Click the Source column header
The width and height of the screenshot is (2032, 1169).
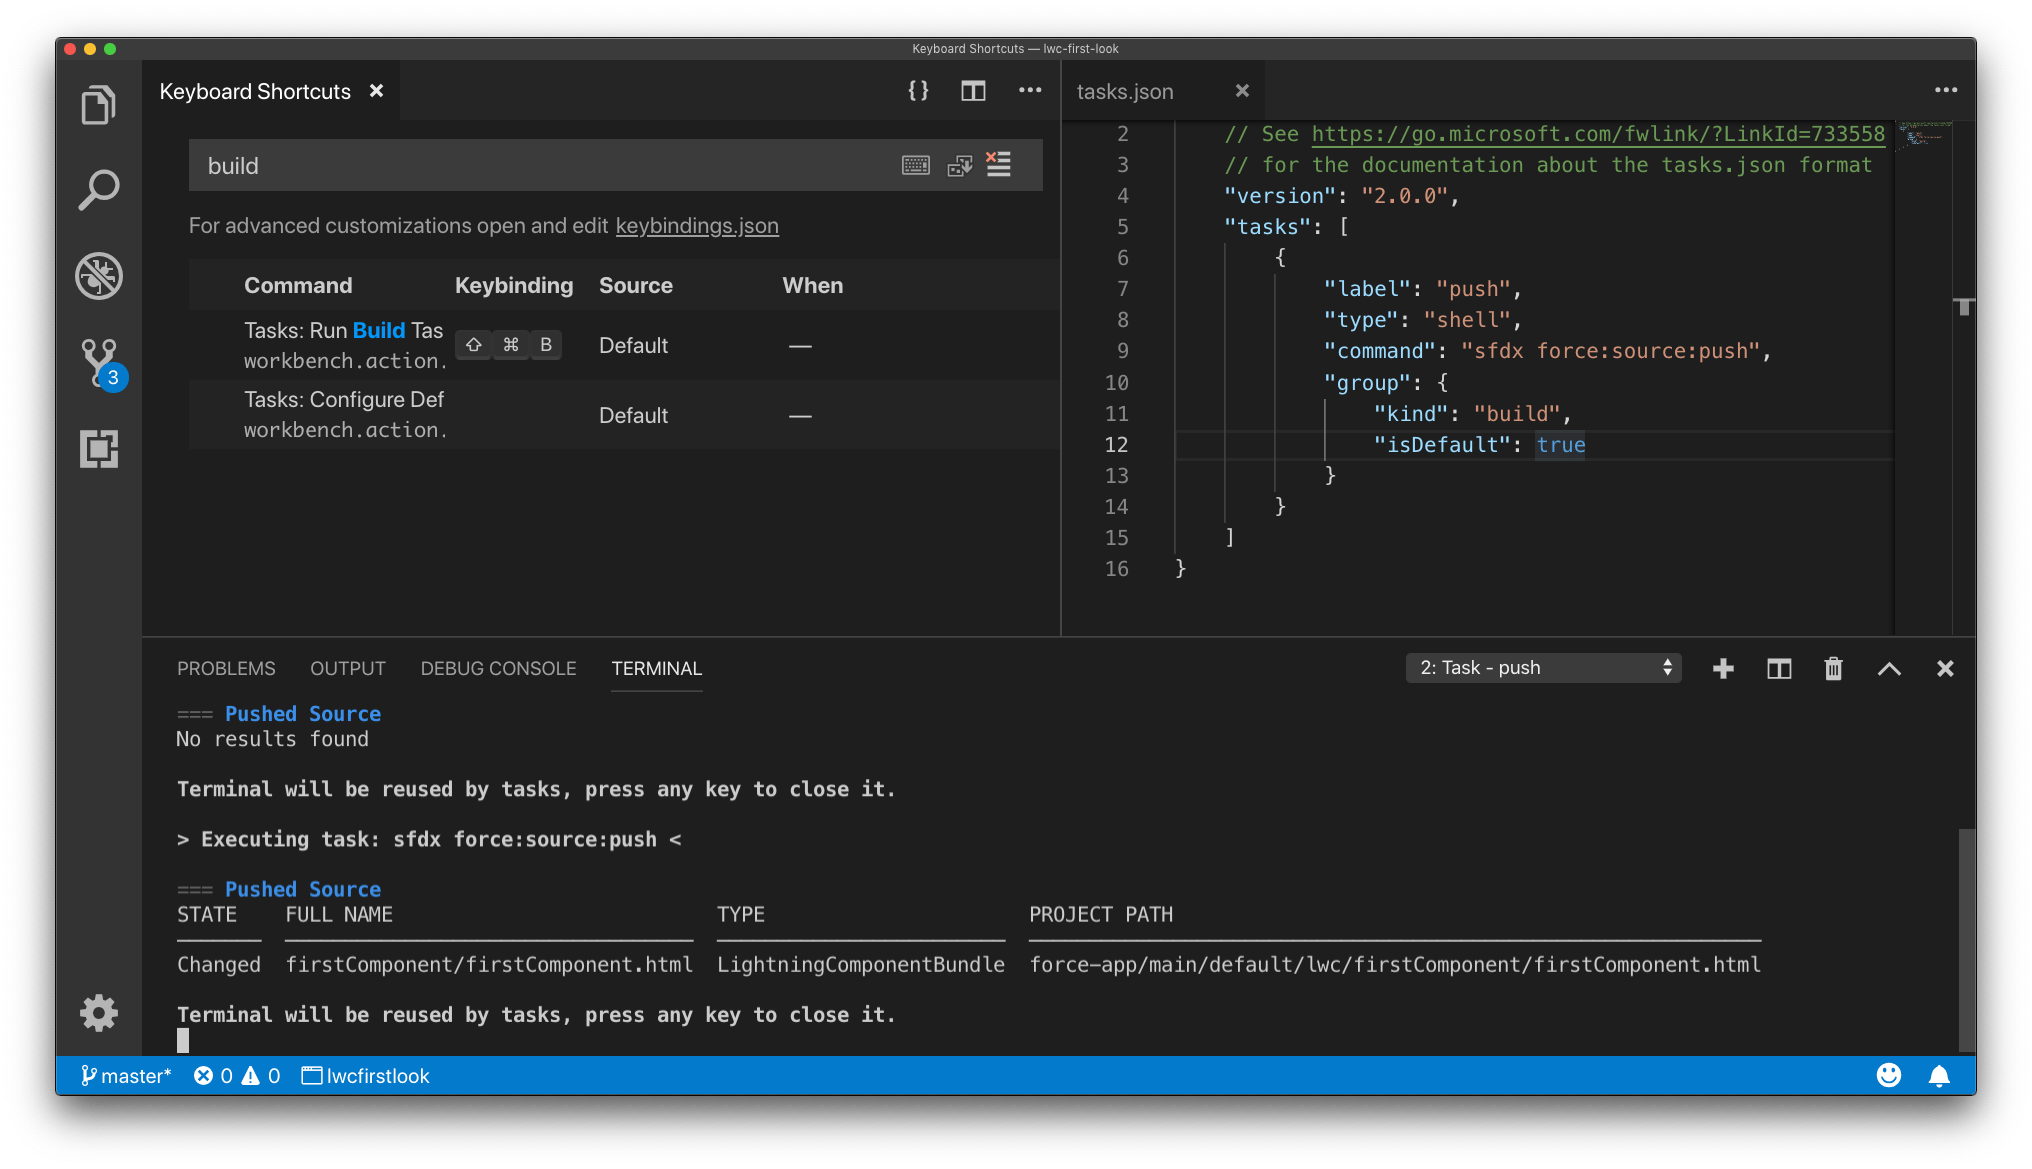pos(636,285)
